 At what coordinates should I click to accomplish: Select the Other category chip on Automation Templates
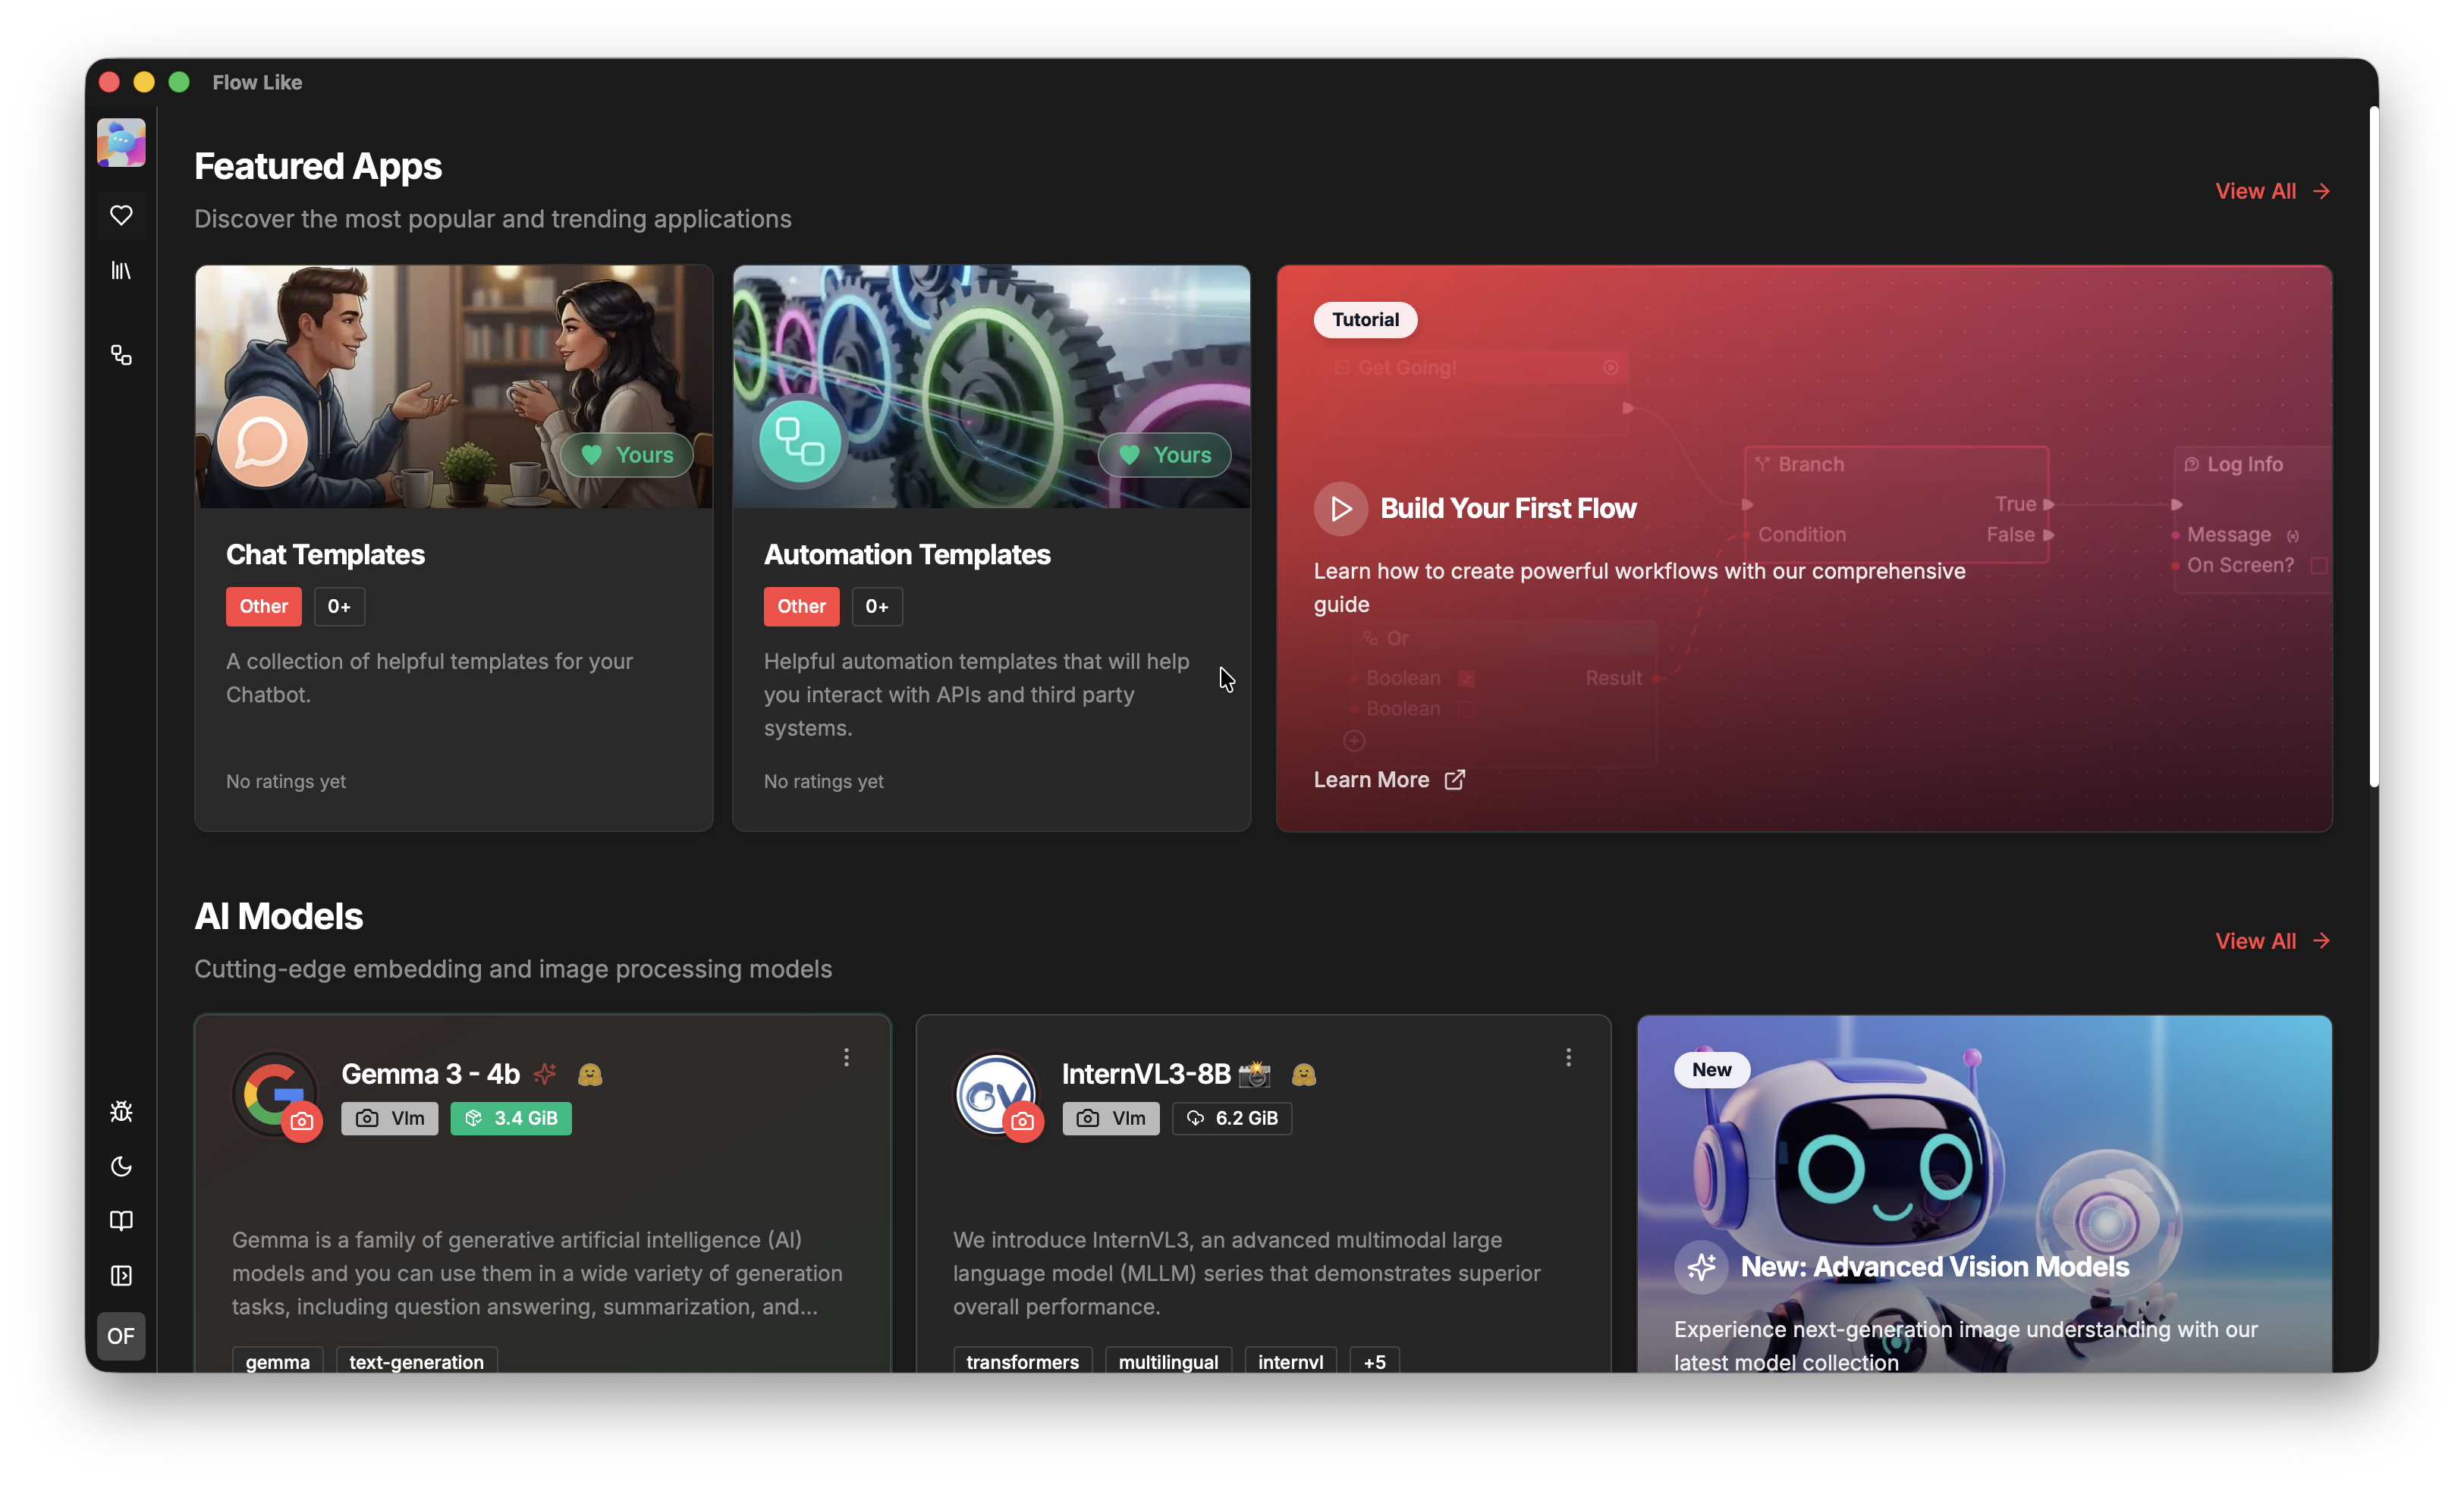pyautogui.click(x=800, y=606)
